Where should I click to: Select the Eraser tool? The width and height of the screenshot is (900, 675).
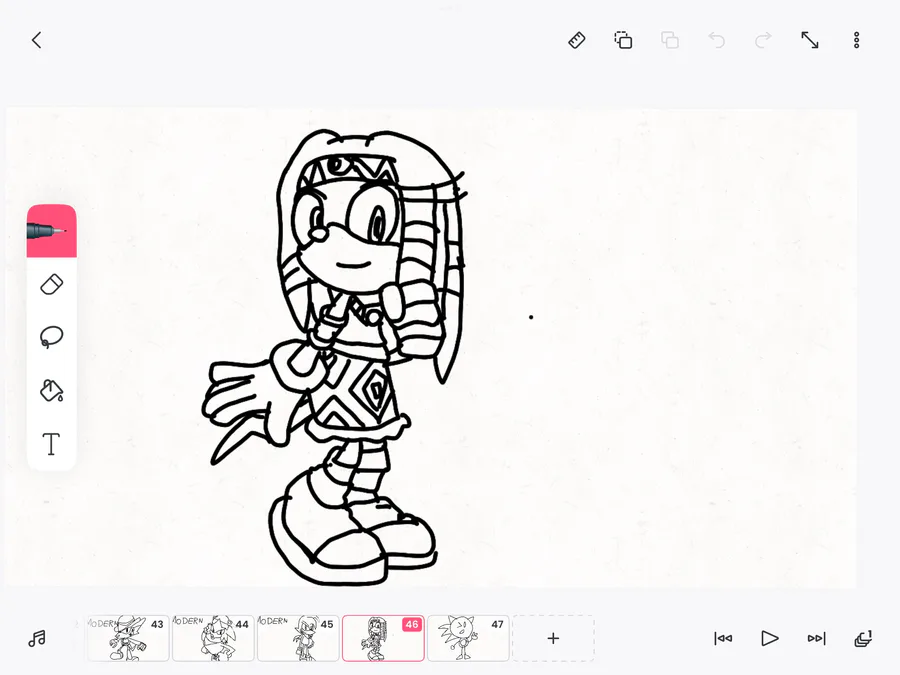pyautogui.click(x=52, y=285)
